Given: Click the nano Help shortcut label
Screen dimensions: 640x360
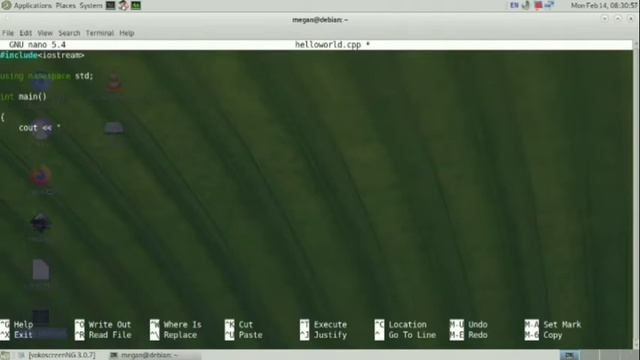Looking at the screenshot, I should [x=23, y=324].
